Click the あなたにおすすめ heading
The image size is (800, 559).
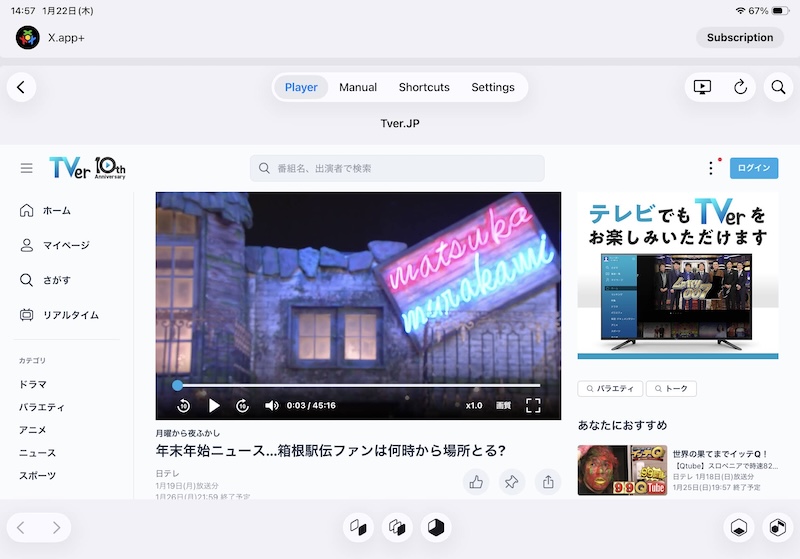coord(622,425)
